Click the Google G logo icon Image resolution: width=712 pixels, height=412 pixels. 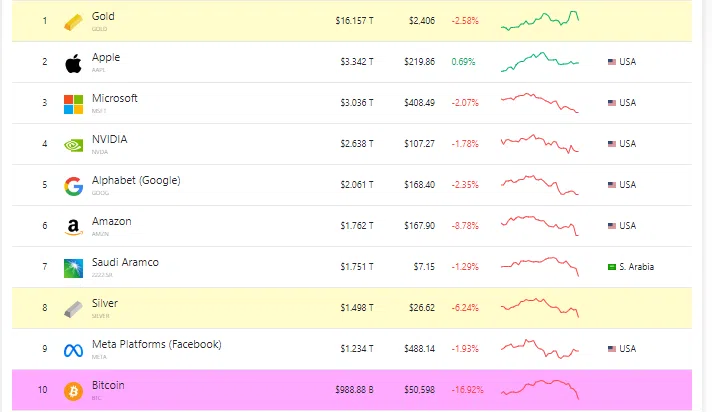tap(73, 186)
